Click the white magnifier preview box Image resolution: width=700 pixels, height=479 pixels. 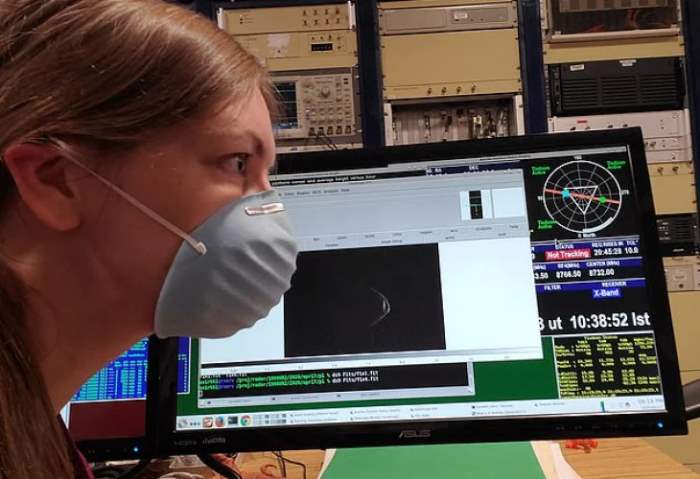[x=508, y=202]
